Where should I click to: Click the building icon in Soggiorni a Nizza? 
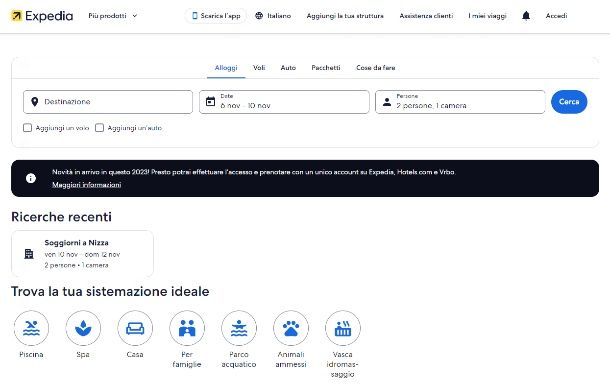29,254
